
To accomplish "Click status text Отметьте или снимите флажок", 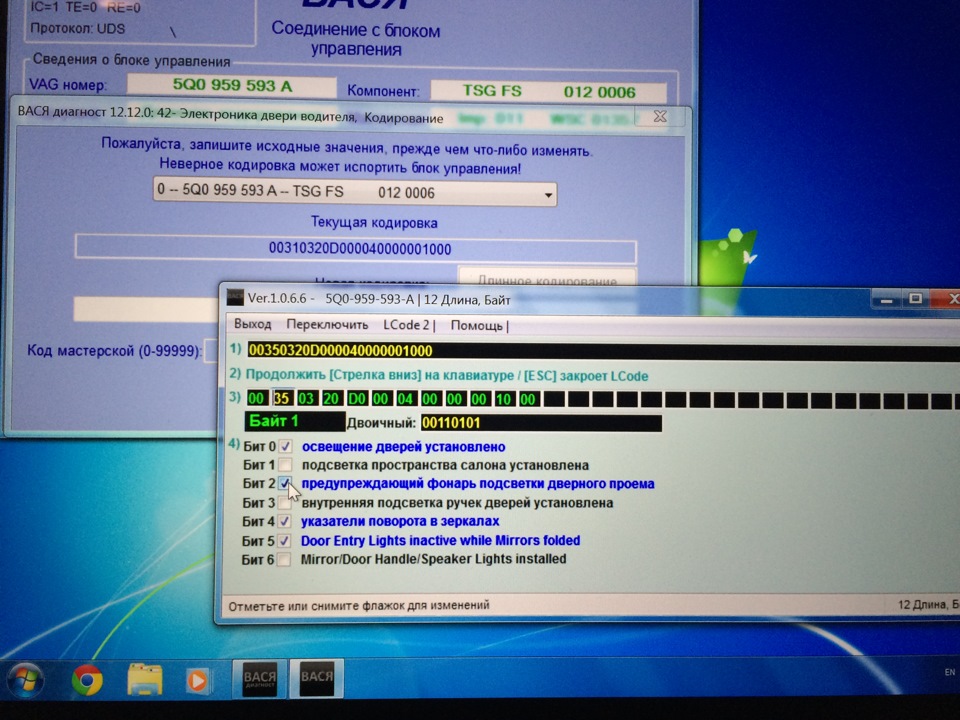I will click(x=359, y=606).
